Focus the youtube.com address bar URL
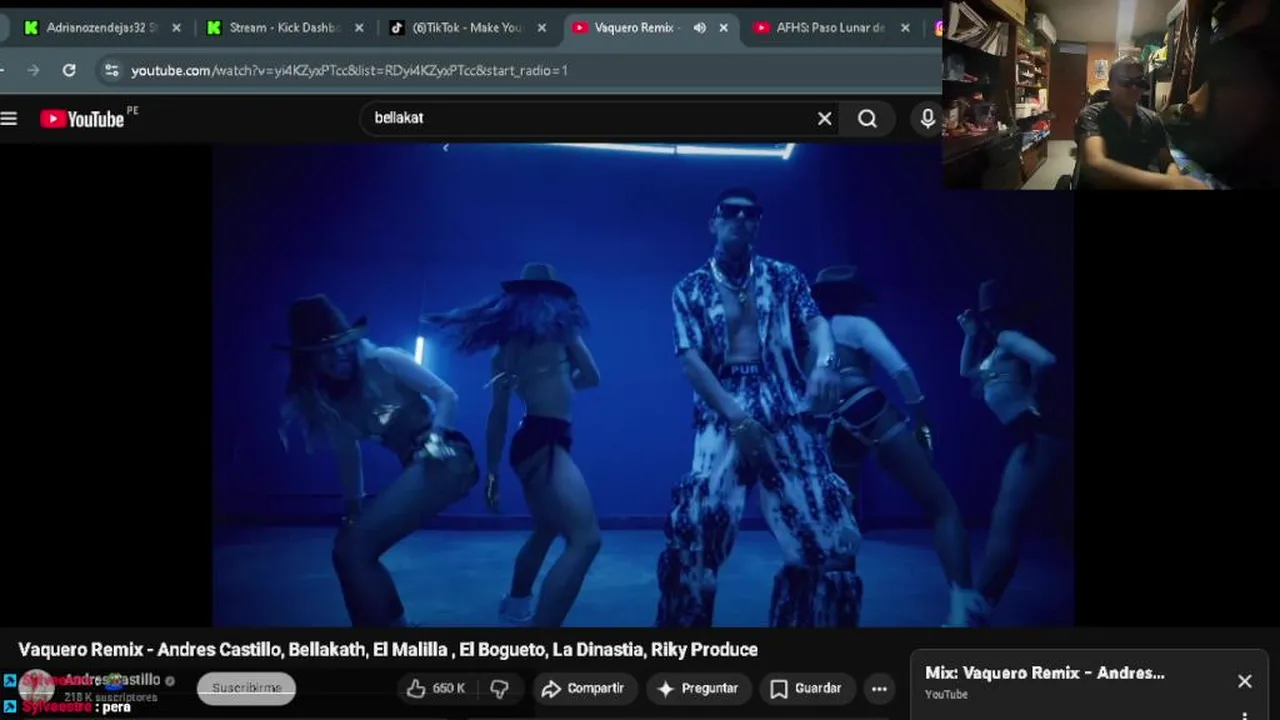 point(349,70)
